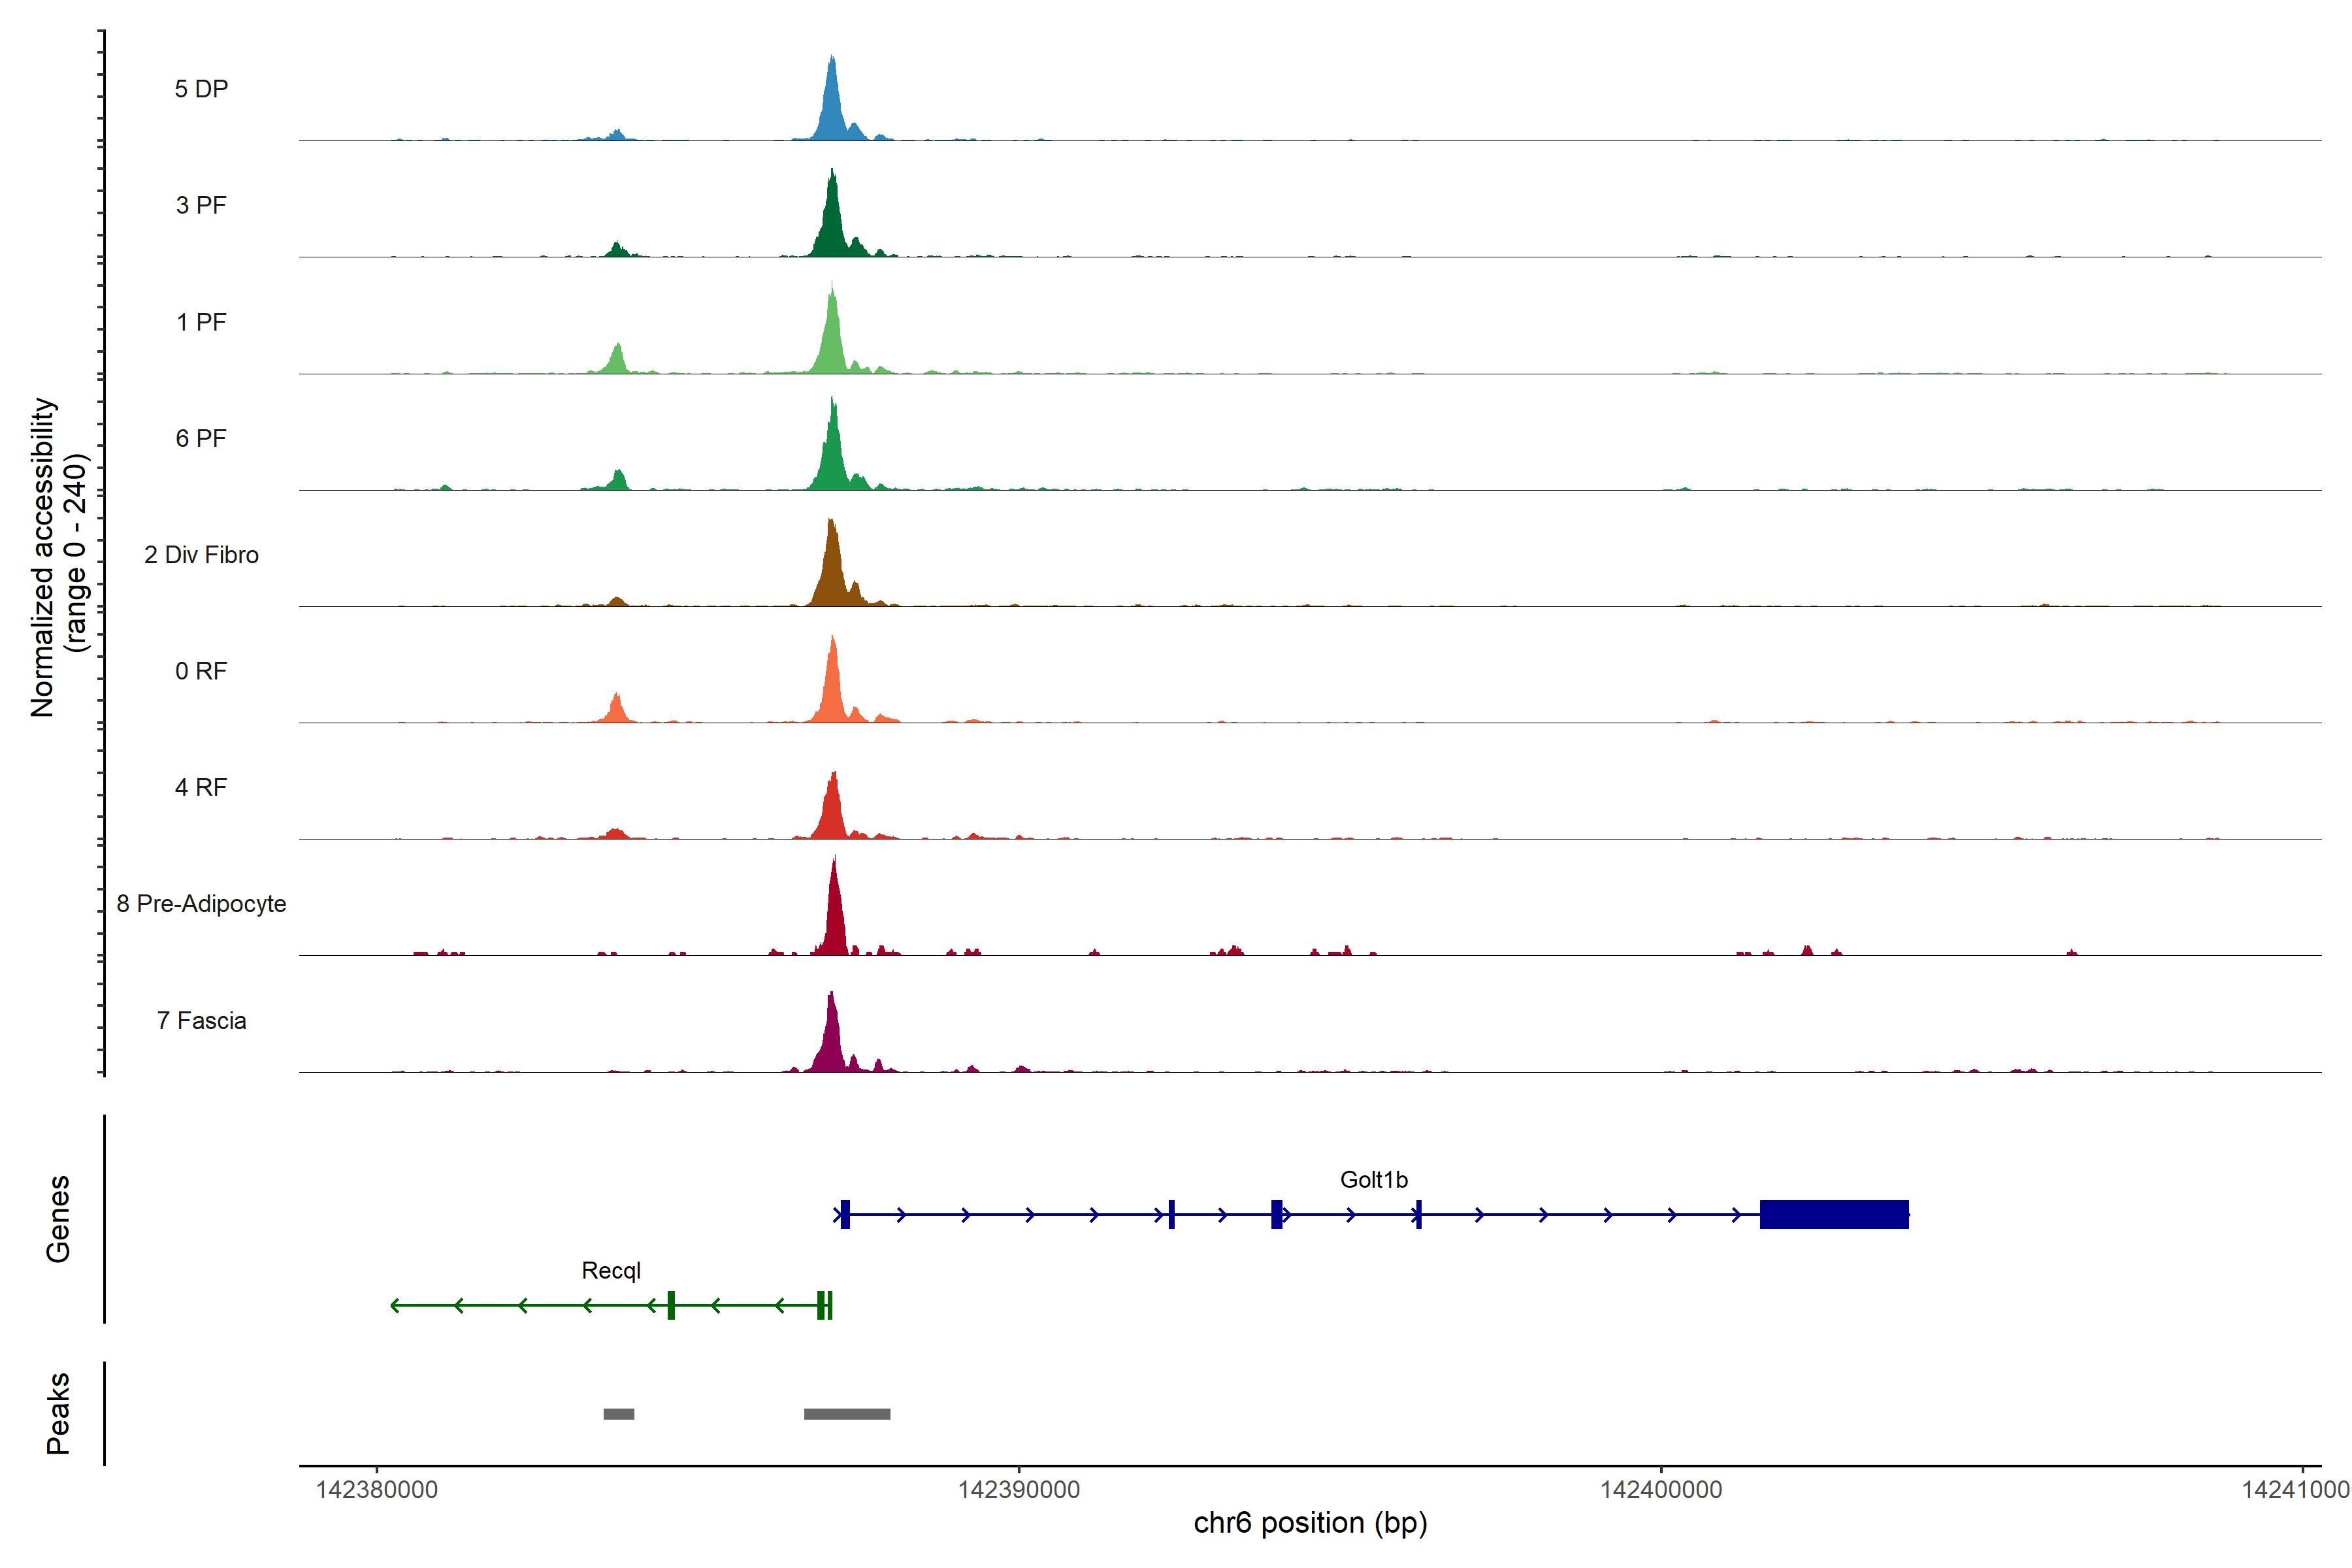Image resolution: width=2352 pixels, height=1568 pixels.
Task: Click the 7 Fascia track label
Action: (x=201, y=1020)
